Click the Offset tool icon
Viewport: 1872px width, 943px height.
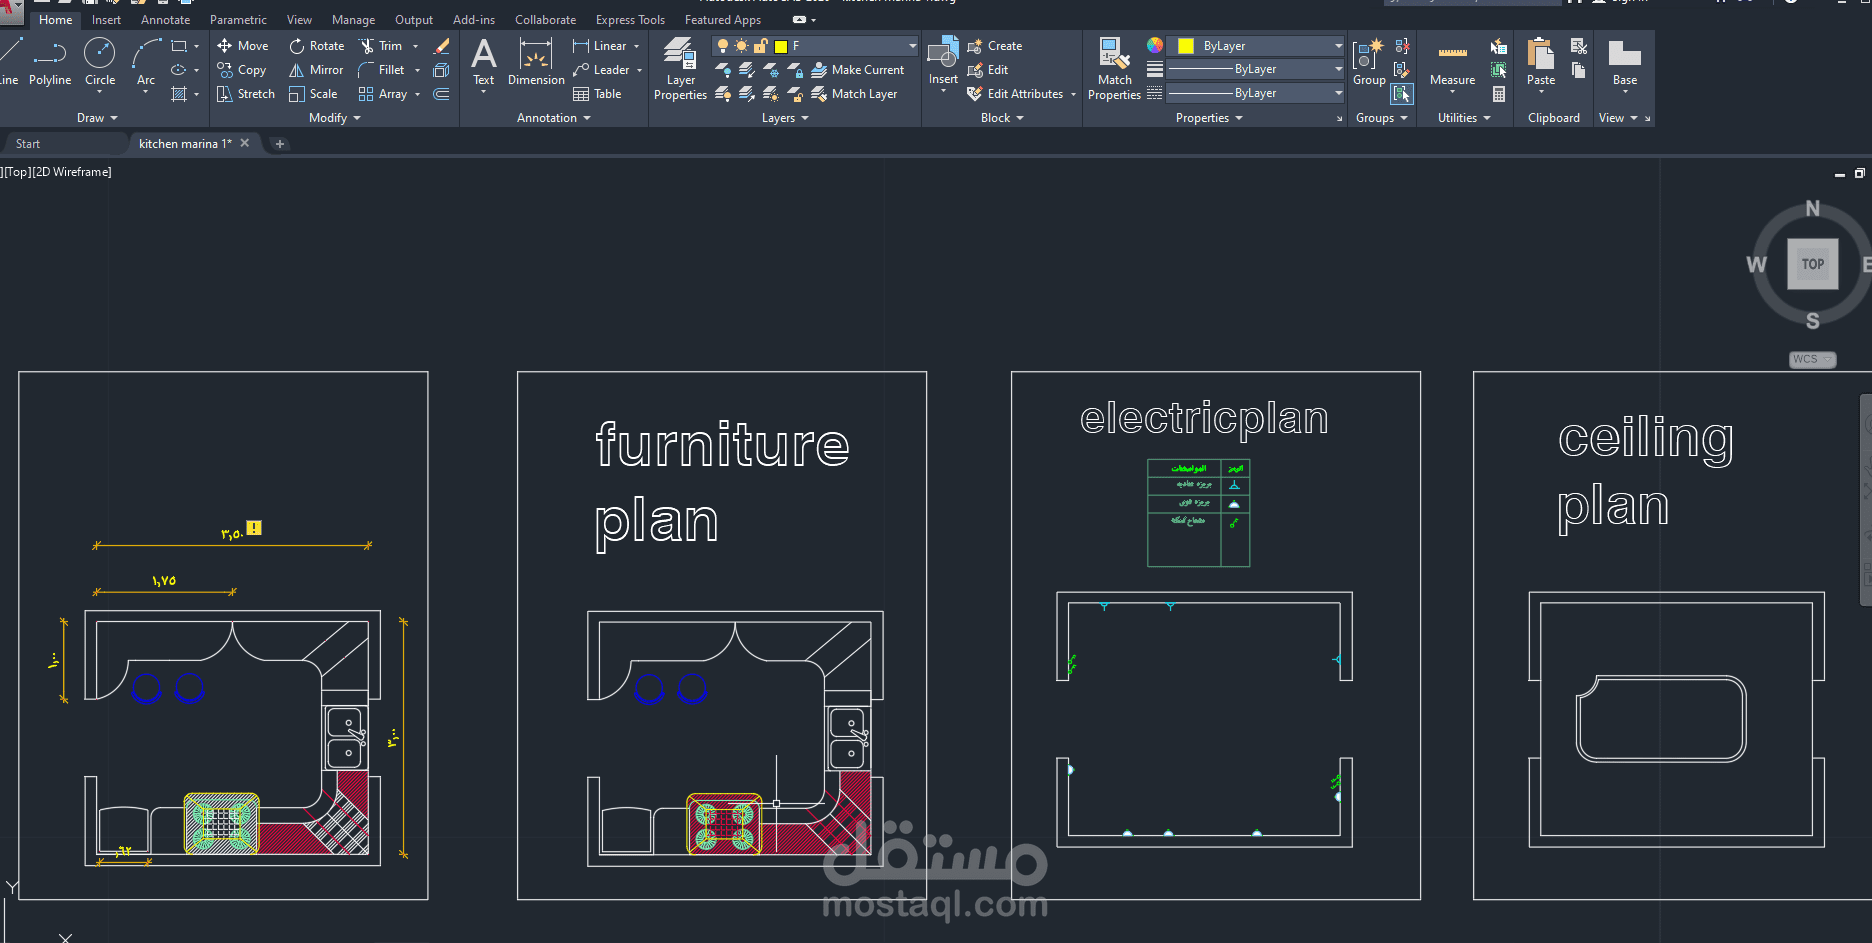[441, 94]
